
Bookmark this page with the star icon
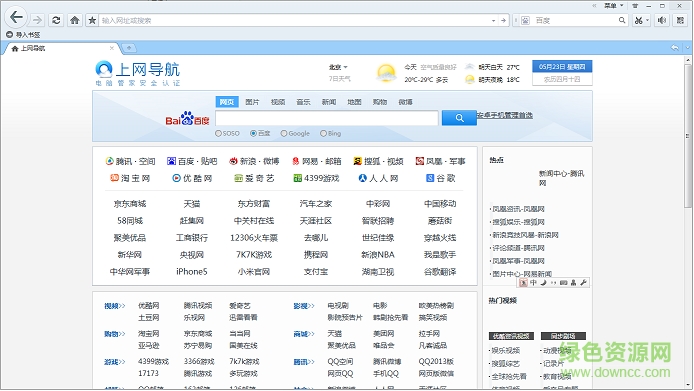[92, 20]
